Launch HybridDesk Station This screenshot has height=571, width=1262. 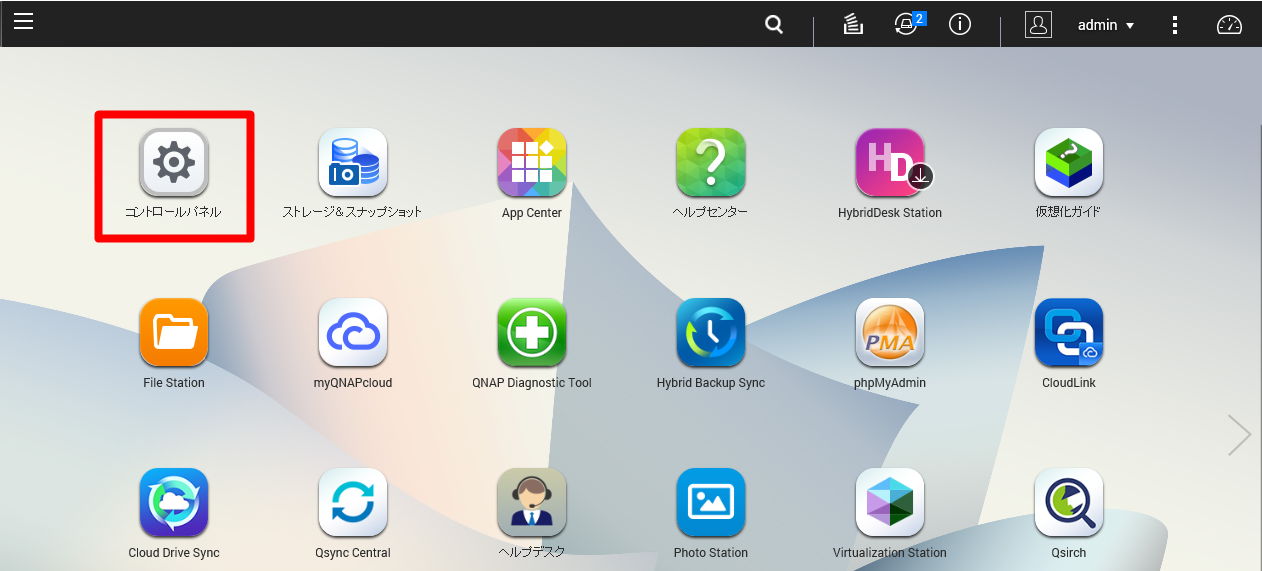890,162
